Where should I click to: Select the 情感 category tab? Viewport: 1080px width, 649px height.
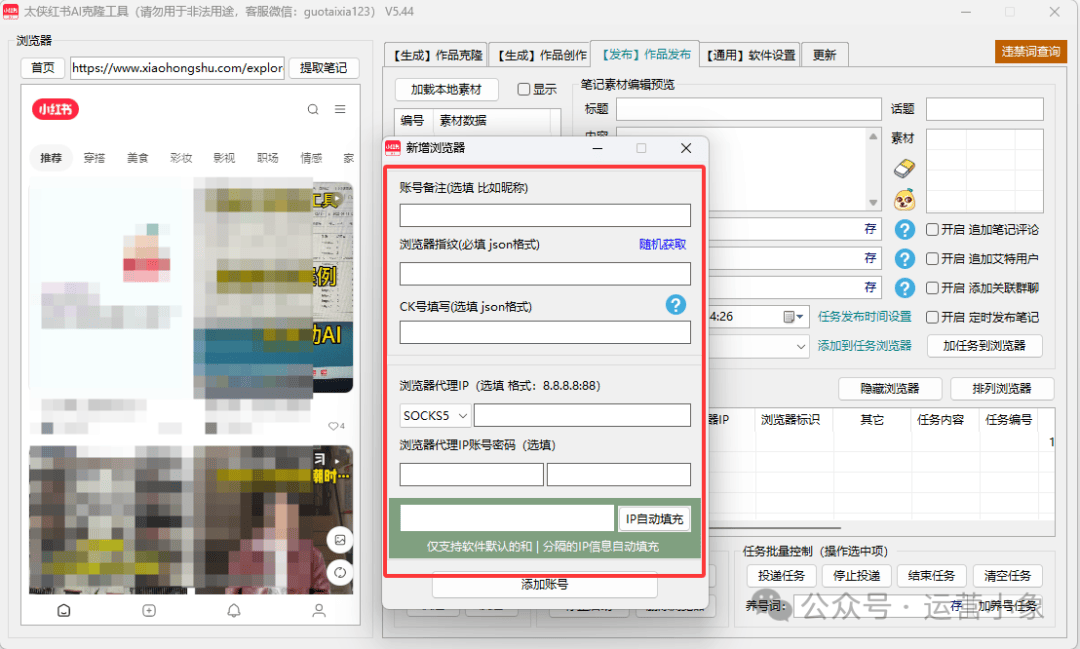coord(311,158)
